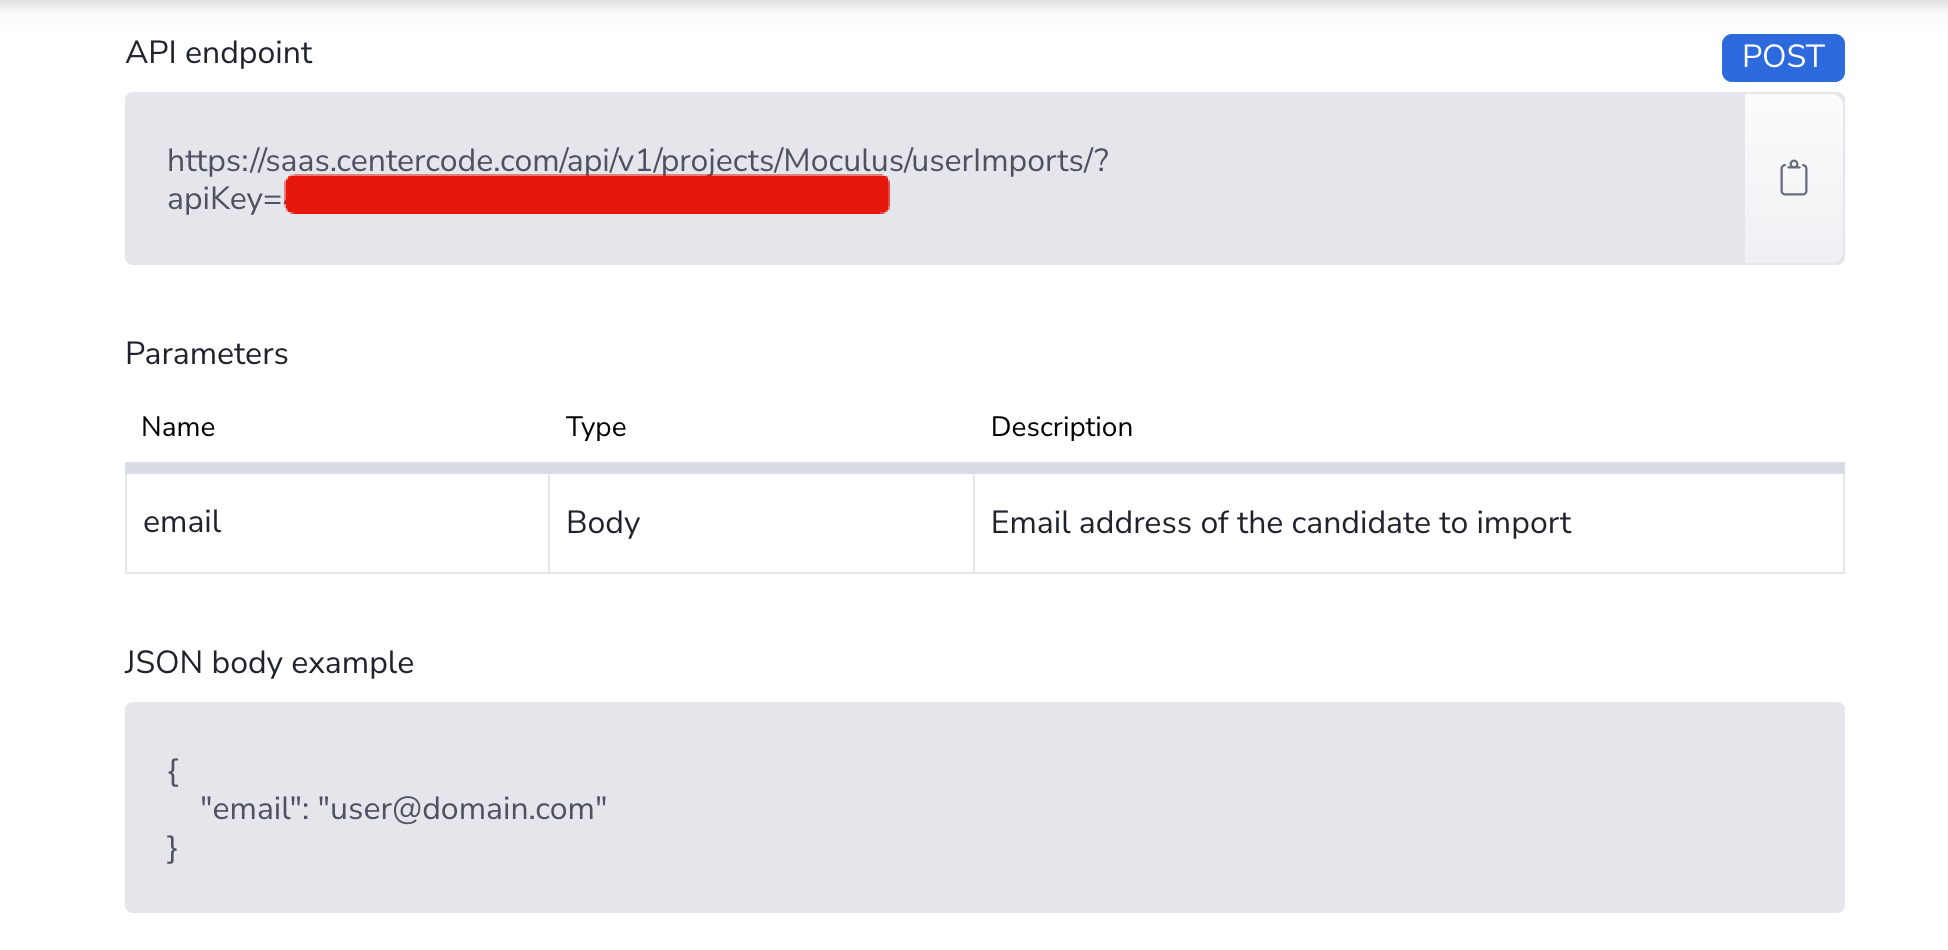Click the blue POST method badge
This screenshot has width=1948, height=950.
tap(1783, 57)
